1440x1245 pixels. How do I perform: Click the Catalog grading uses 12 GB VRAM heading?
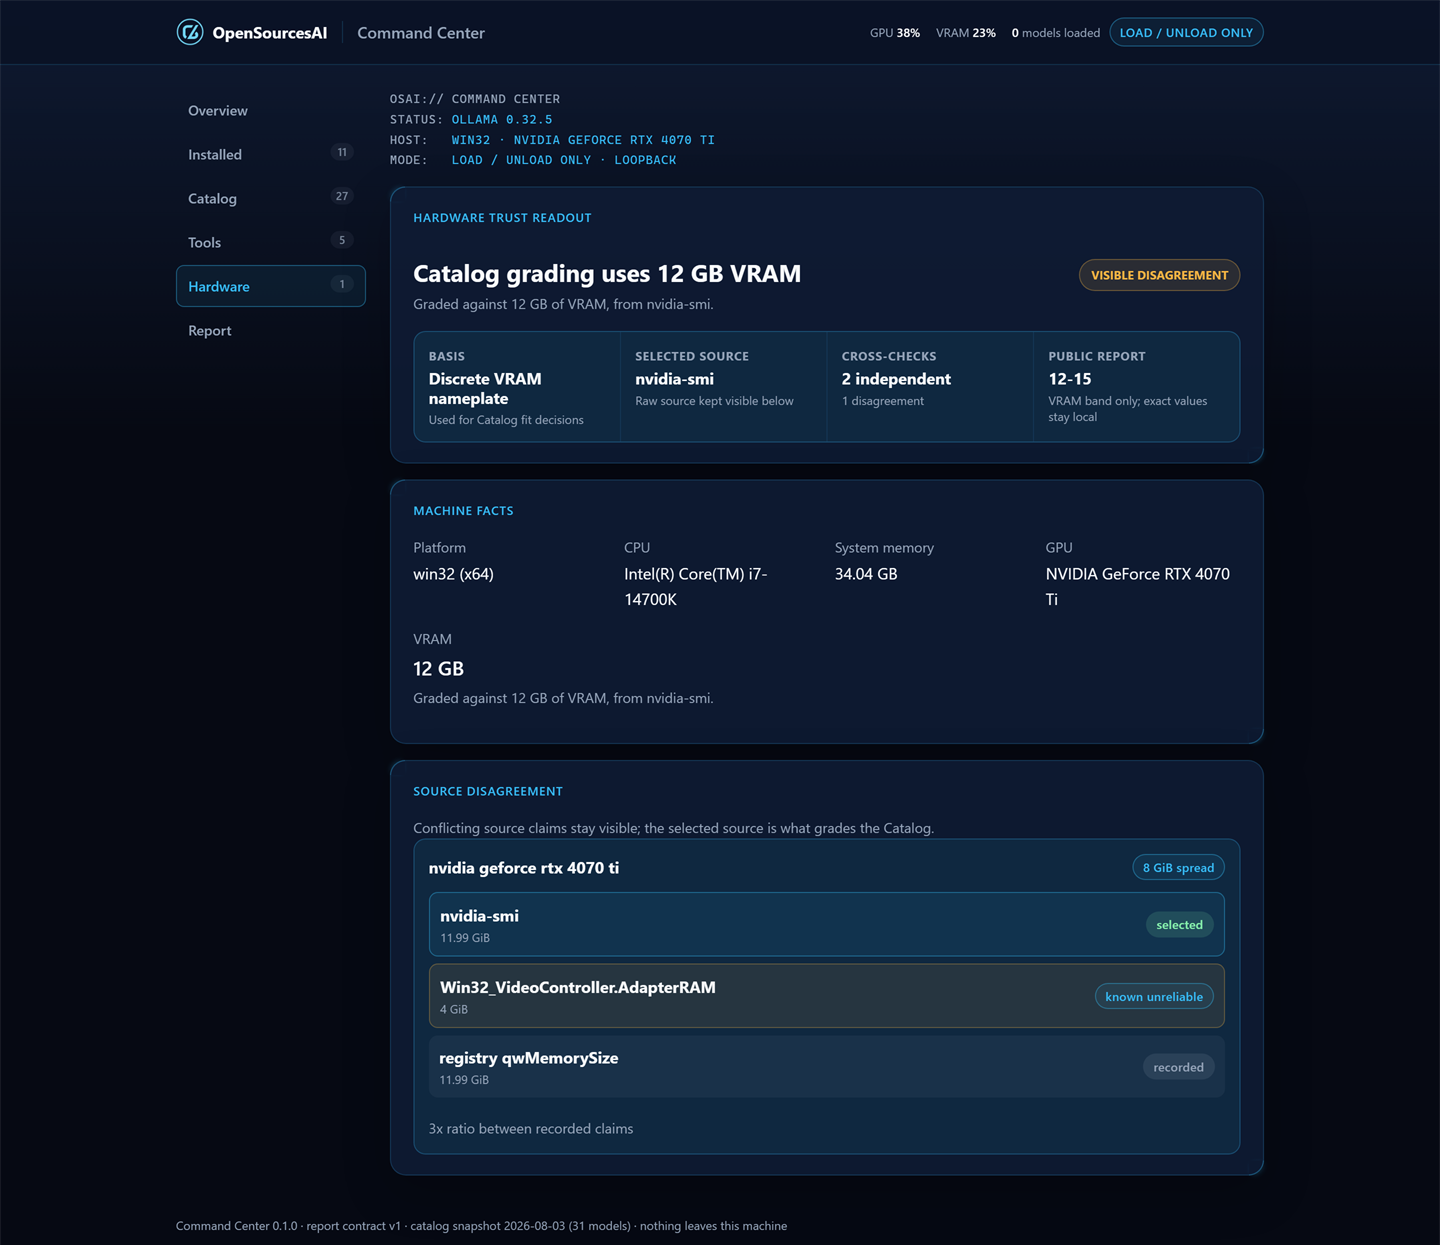click(x=607, y=274)
